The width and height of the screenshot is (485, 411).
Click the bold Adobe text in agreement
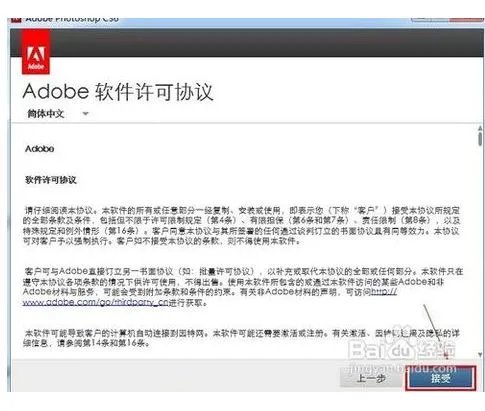[x=39, y=149]
